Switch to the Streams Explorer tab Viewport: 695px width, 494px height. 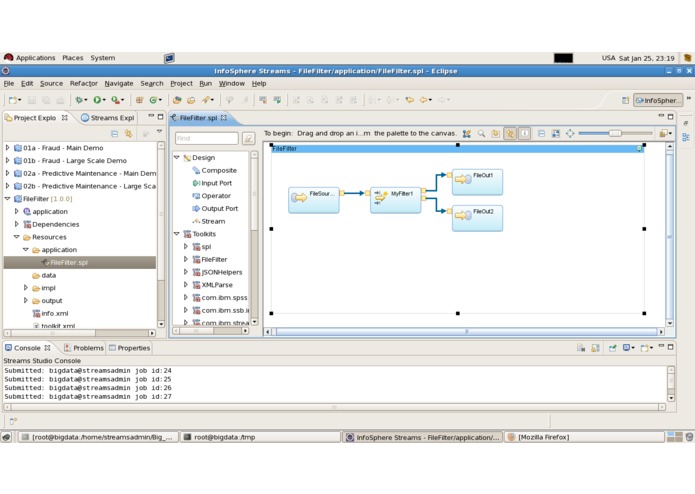[107, 118]
